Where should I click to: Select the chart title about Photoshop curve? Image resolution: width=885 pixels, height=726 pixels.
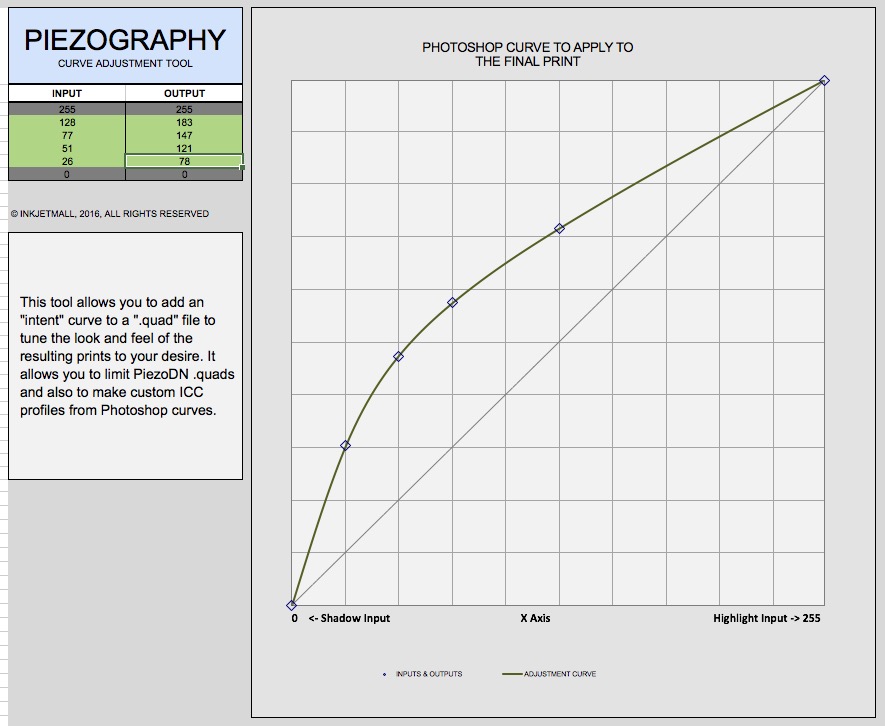527,54
